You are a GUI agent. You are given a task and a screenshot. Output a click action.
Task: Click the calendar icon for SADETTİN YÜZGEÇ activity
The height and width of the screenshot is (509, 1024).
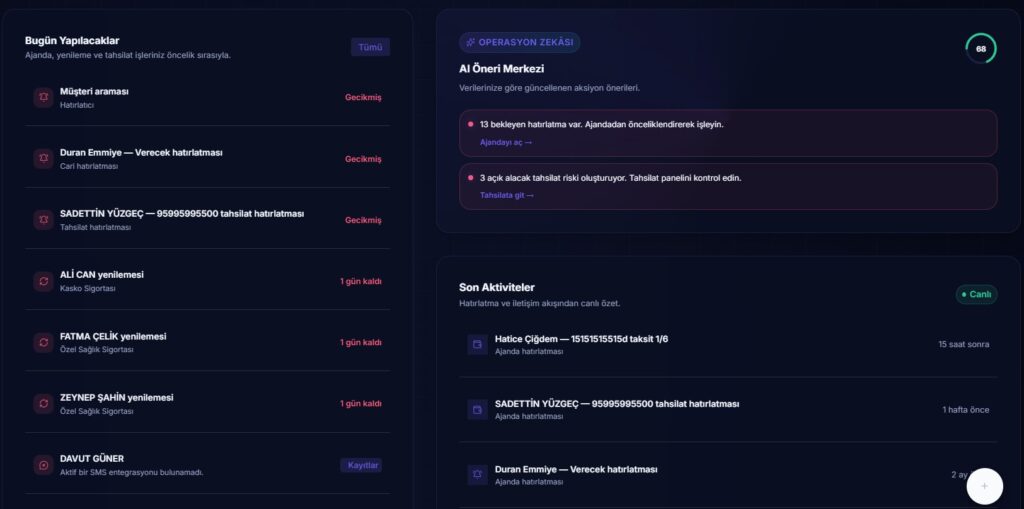(x=477, y=410)
